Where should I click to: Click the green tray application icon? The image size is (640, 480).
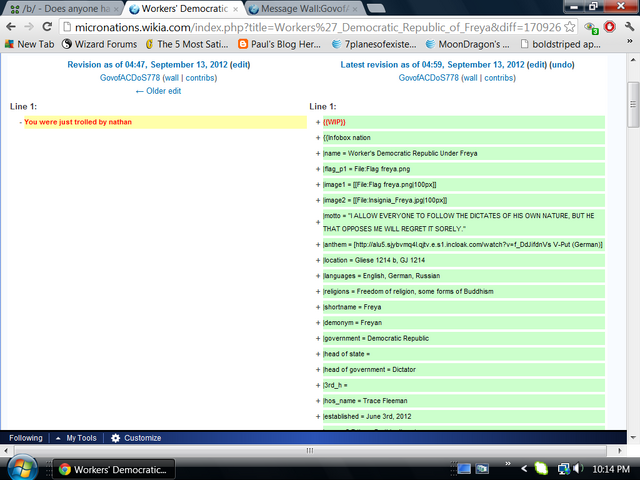coord(541,469)
